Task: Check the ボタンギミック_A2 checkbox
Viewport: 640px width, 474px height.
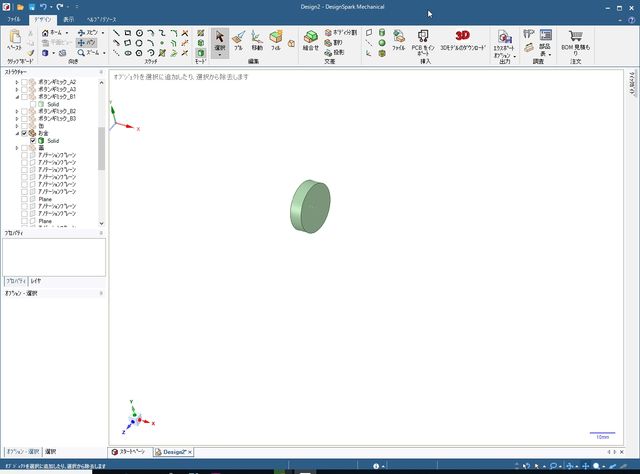Action: pos(24,82)
